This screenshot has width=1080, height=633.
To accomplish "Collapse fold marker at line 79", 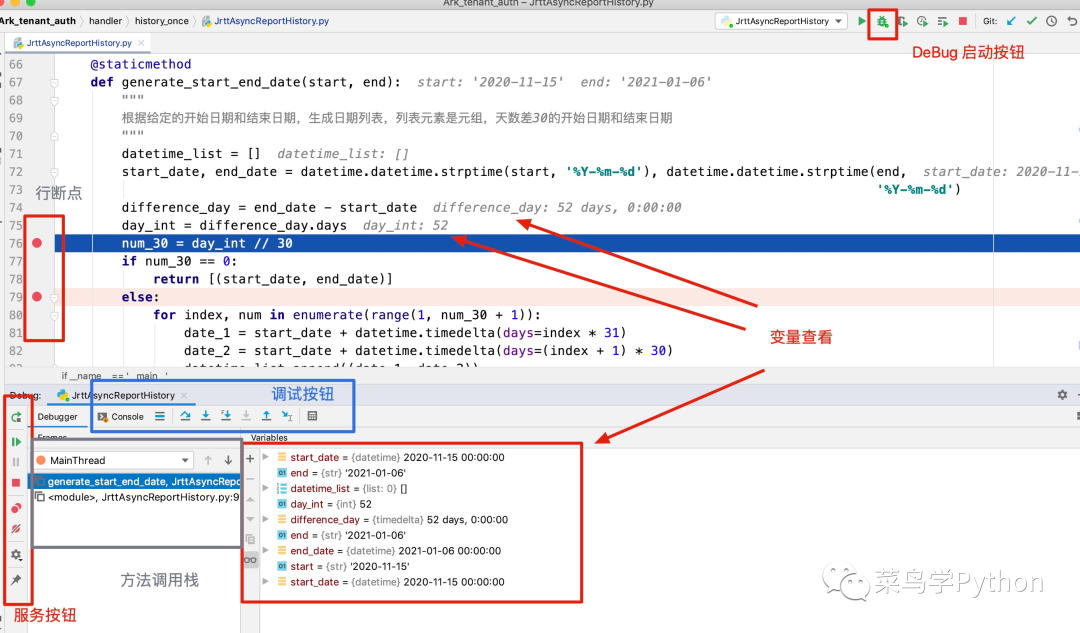I will coord(54,298).
